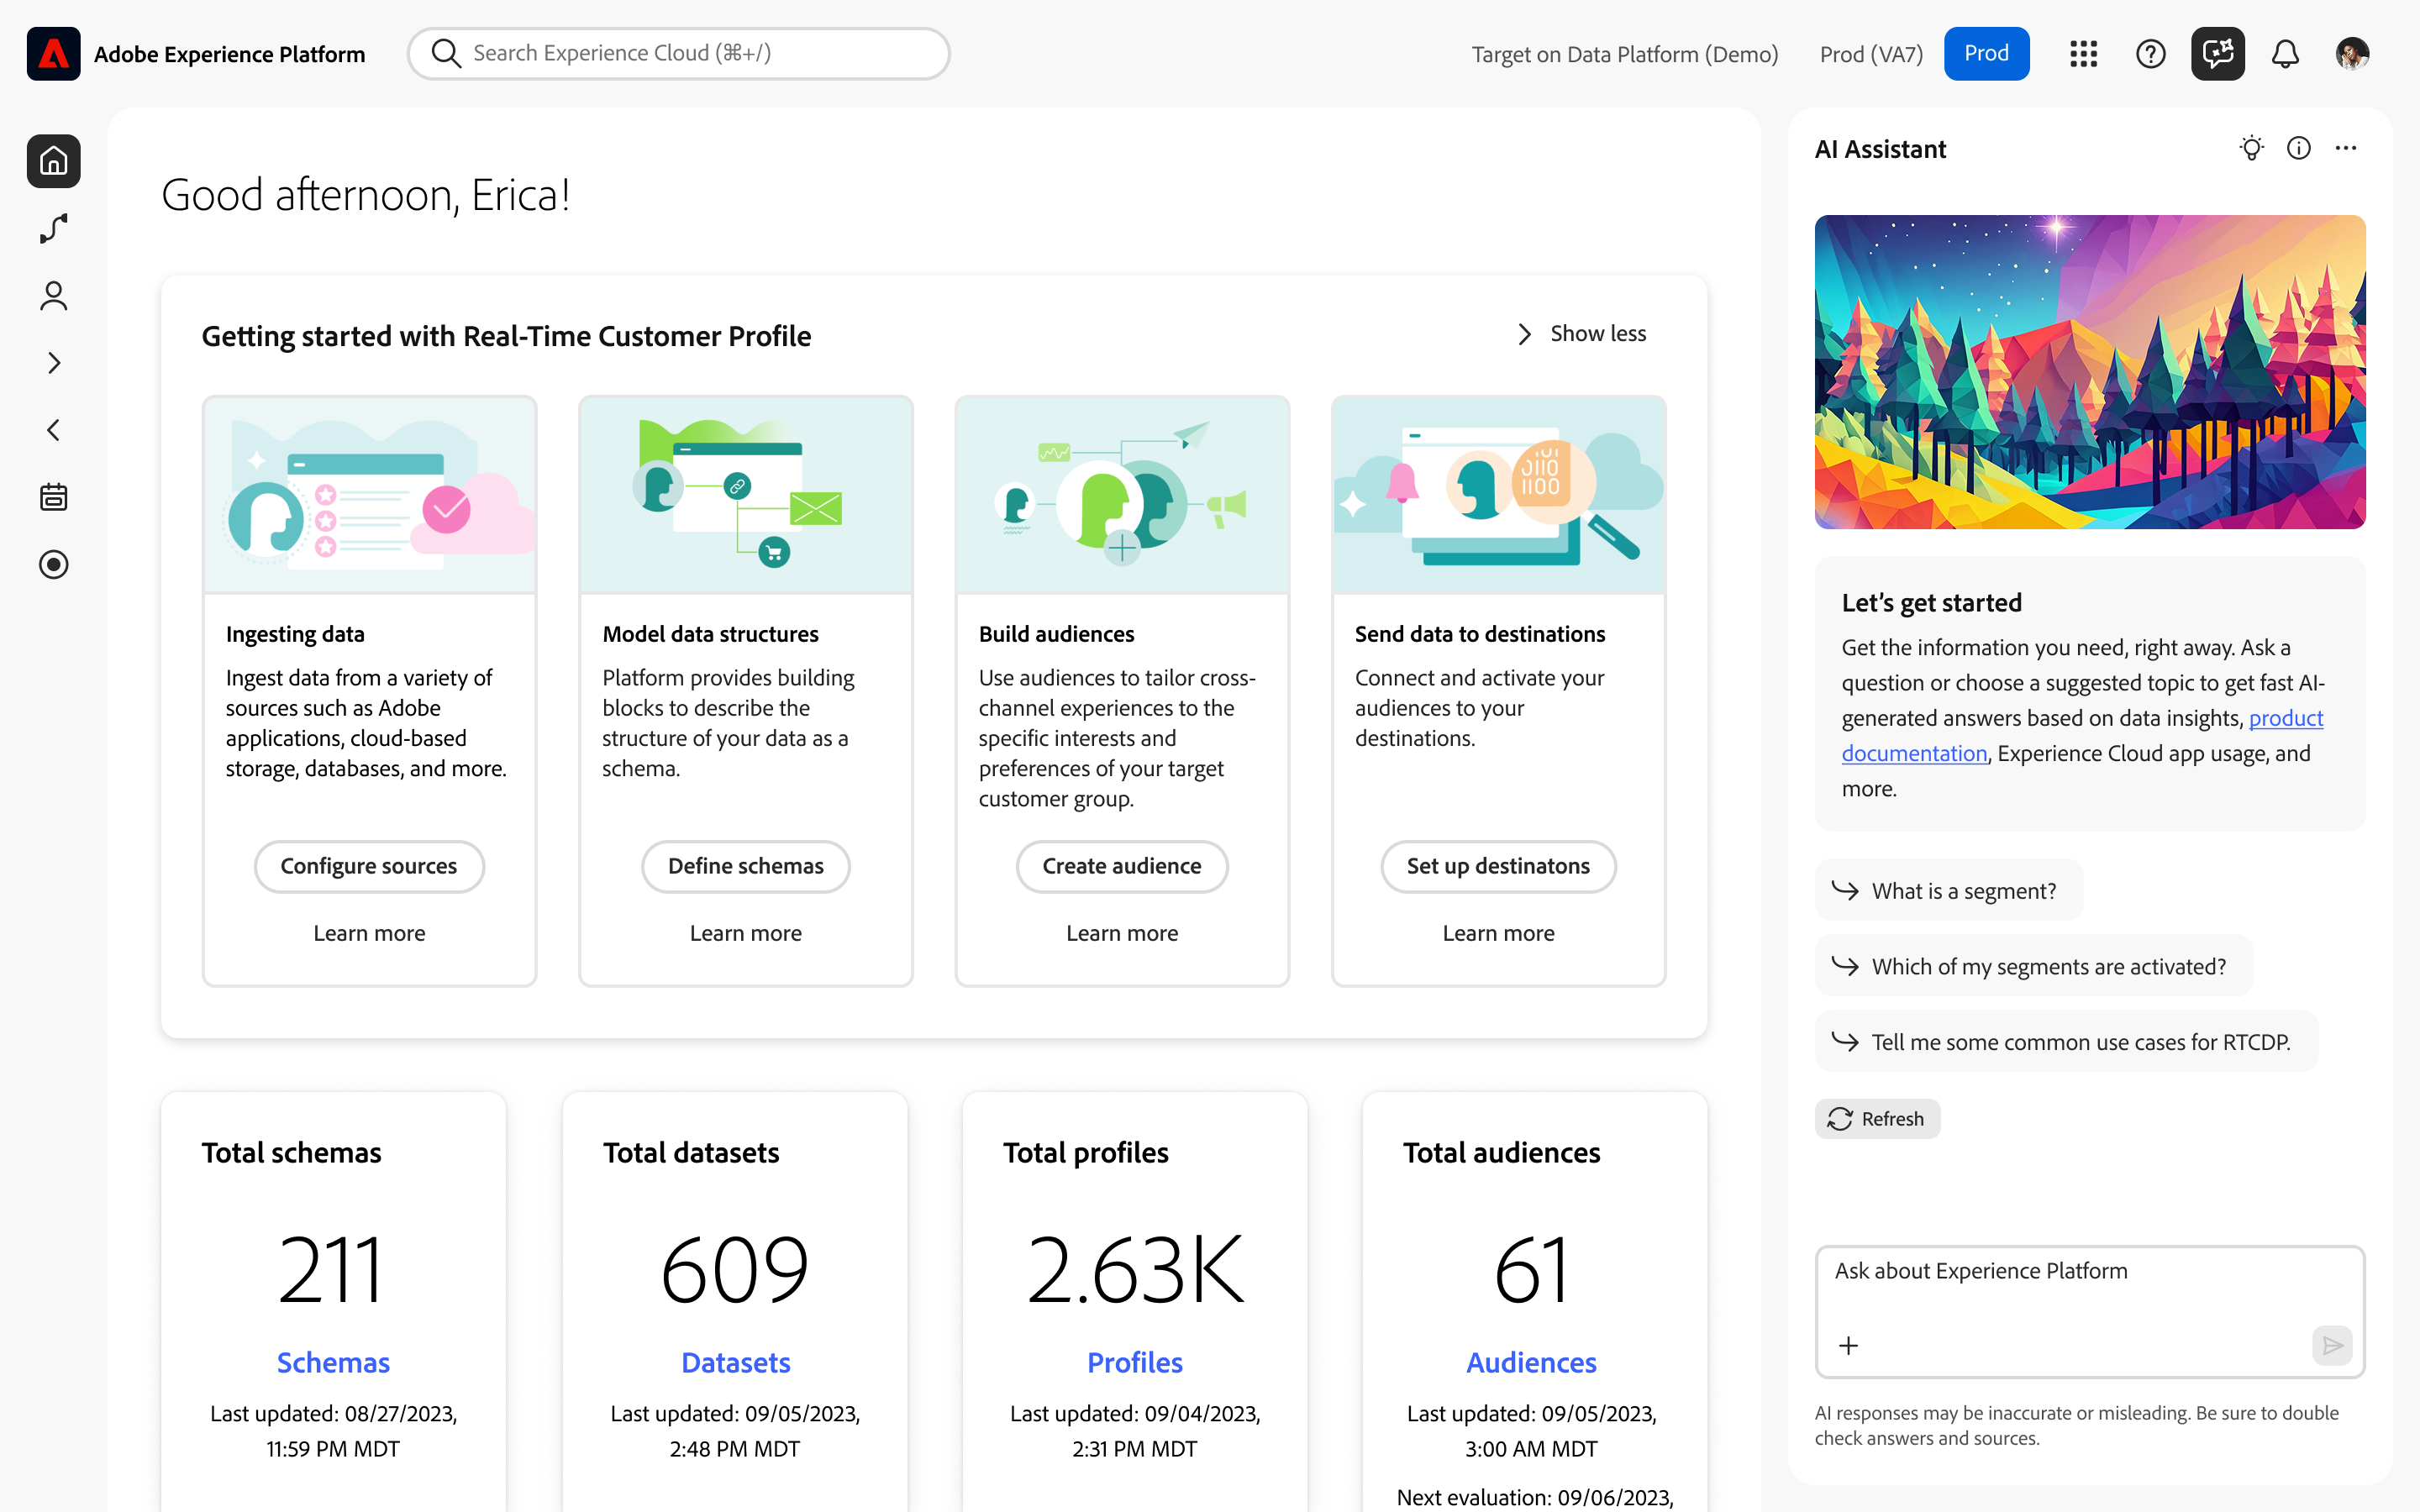This screenshot has width=2420, height=1512.
Task: Open the Schemas link
Action: 333,1362
